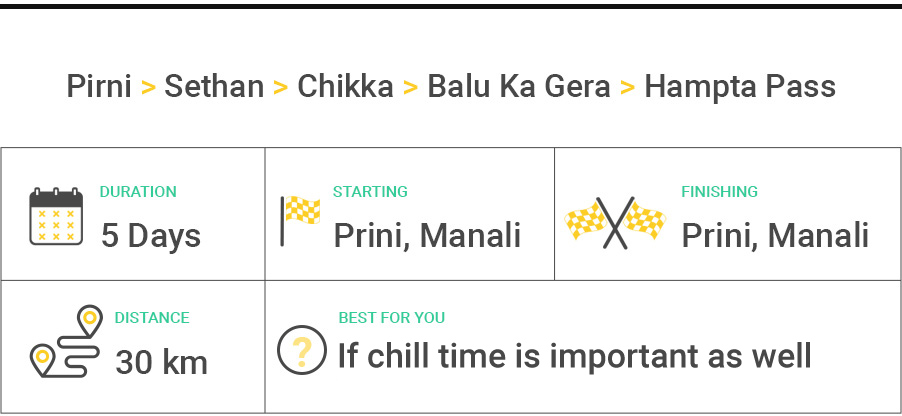The image size is (902, 416).
Task: Click the single checkered starting flag icon
Action: click(x=300, y=219)
